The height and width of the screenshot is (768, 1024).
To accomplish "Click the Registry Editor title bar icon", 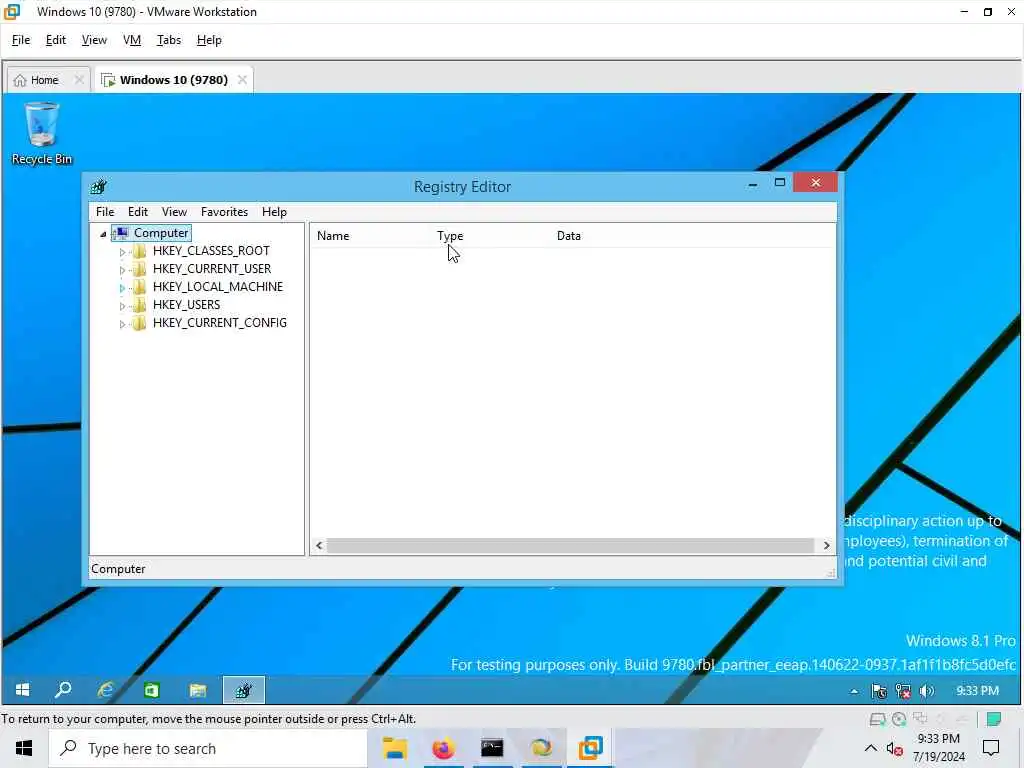I will (x=99, y=187).
